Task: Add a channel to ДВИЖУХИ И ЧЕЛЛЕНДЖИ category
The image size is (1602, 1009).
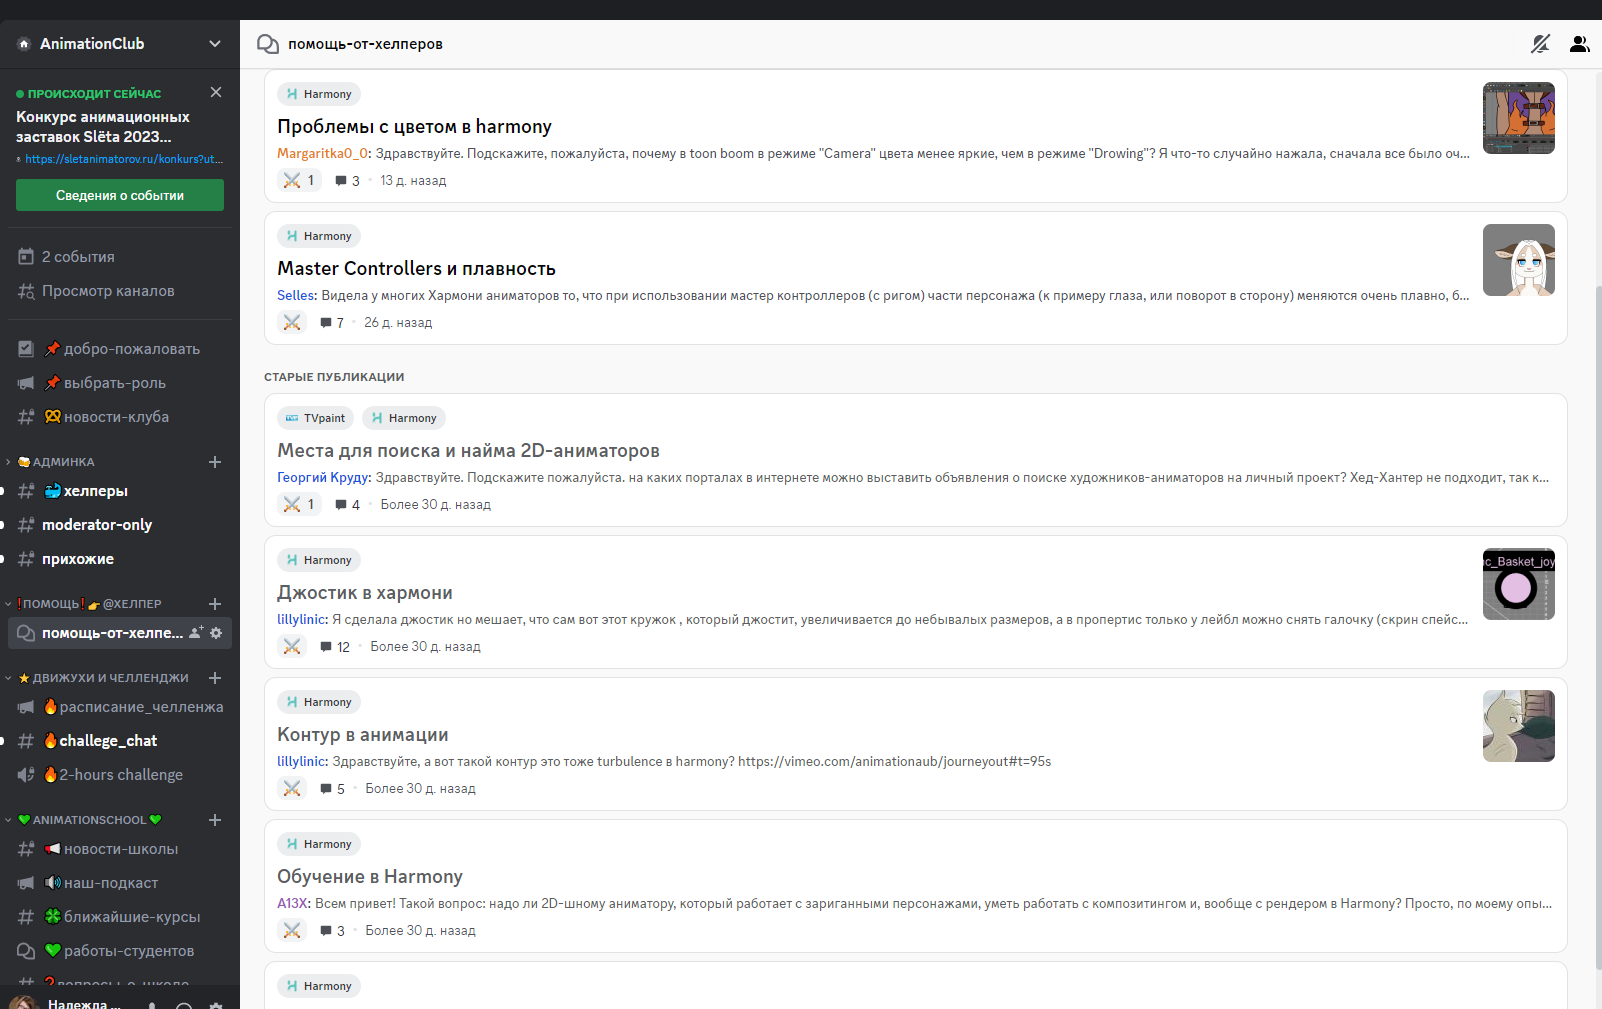Action: coord(215,678)
